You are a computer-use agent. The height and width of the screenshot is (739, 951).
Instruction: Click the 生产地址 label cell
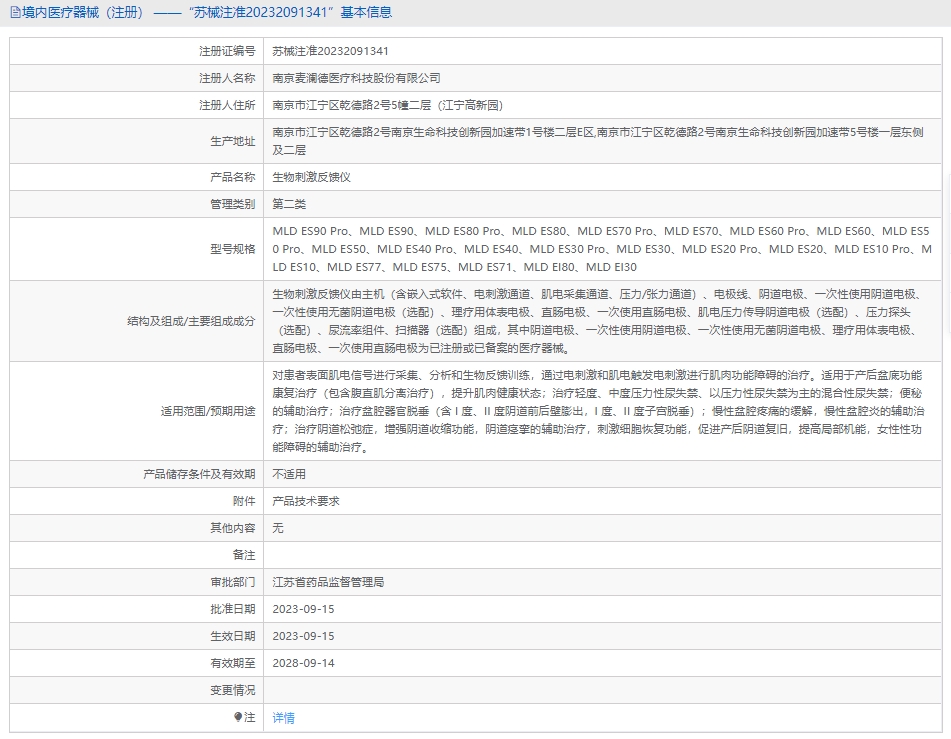point(136,141)
